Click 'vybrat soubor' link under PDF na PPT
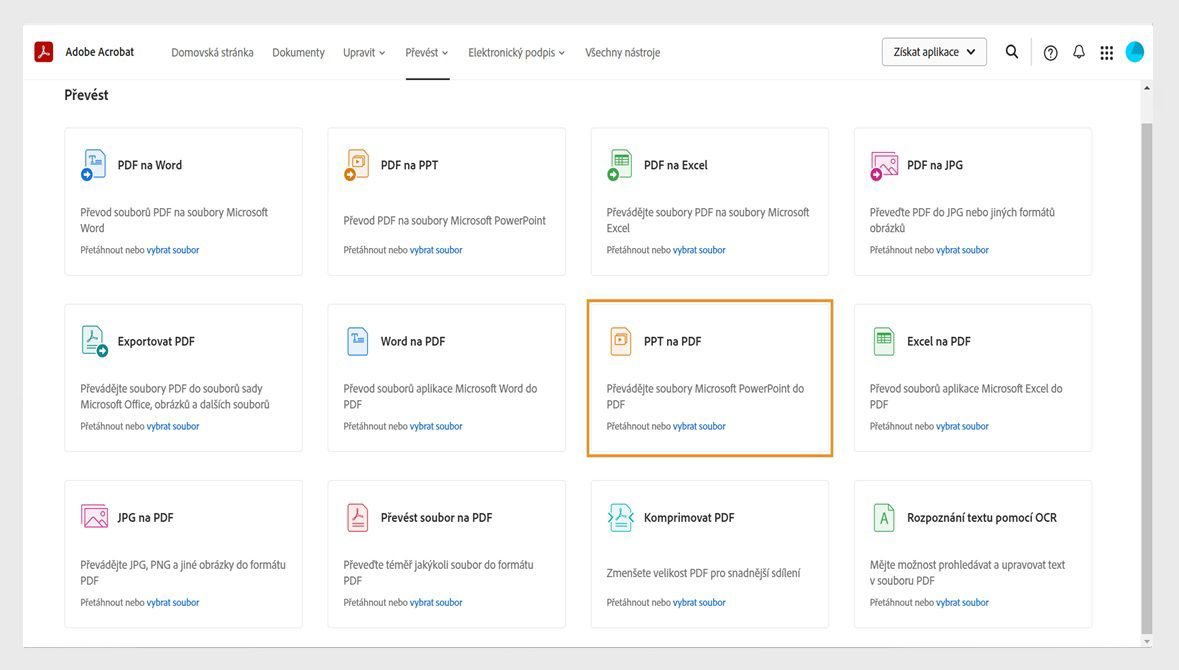The image size is (1179, 670). [x=436, y=250]
